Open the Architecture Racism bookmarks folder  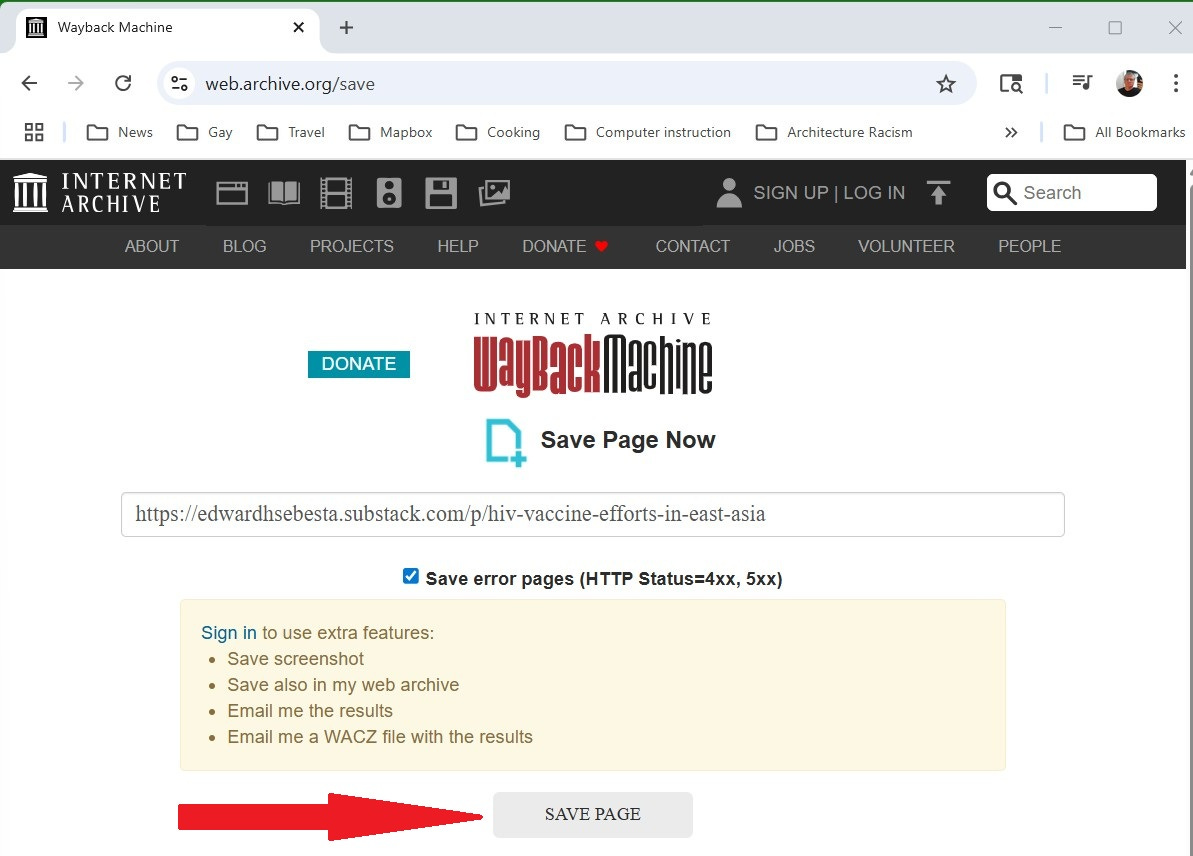coord(834,132)
